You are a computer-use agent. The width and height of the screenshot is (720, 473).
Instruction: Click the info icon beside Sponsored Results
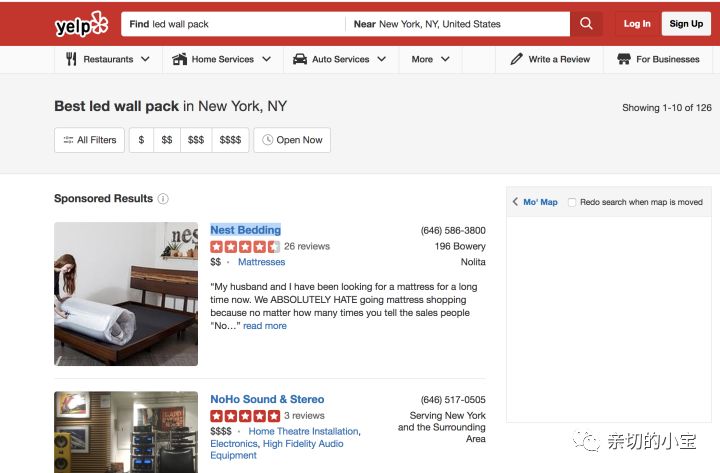point(163,199)
